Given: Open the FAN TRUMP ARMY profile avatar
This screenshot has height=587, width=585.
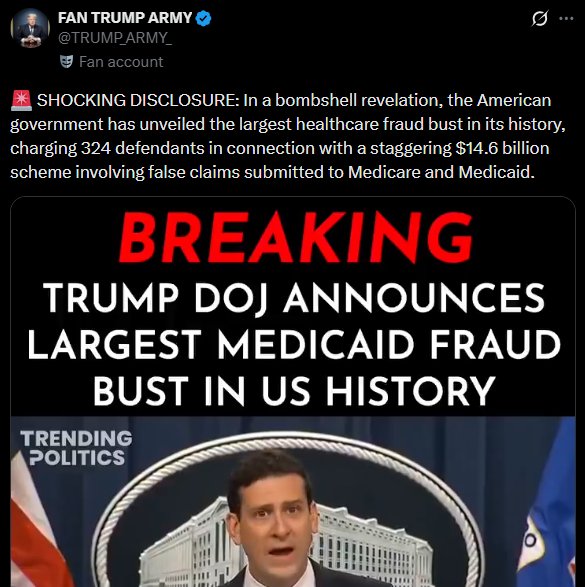Looking at the screenshot, I should pyautogui.click(x=30, y=28).
